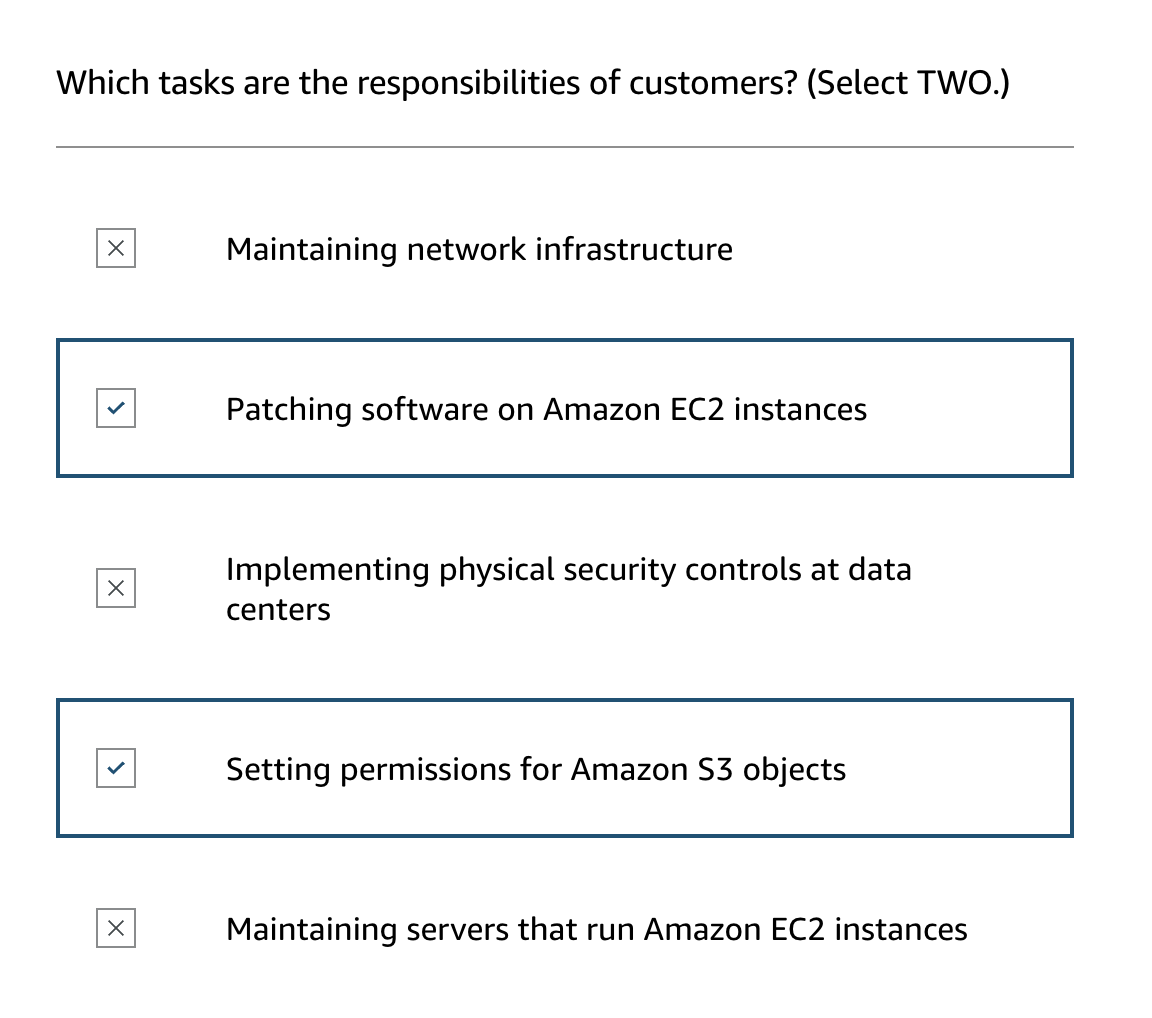Viewport: 1152px width, 1018px height.
Task: Click the blue check mark for Patching software
Action: coord(116,408)
